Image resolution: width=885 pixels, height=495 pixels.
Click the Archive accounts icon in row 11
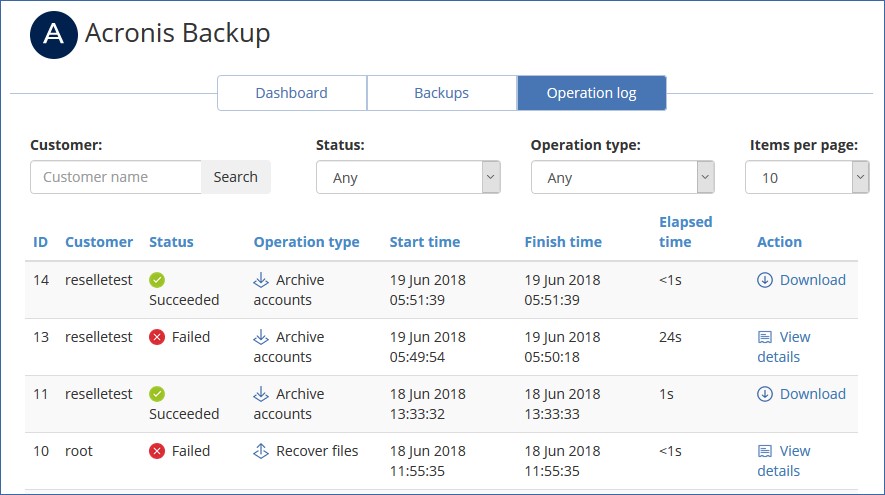click(261, 394)
